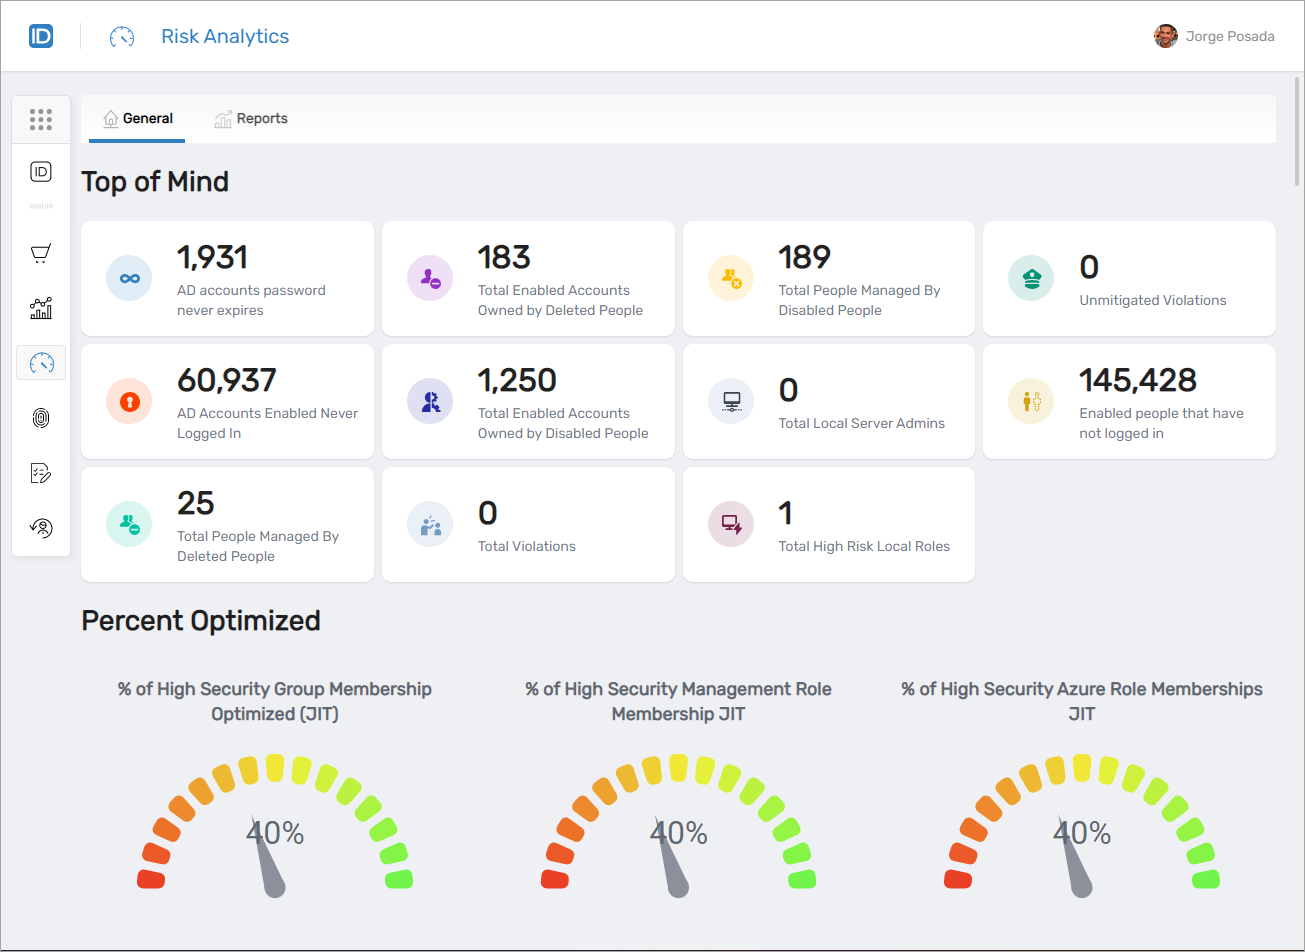Click the Unmitigated Violations tile
The width and height of the screenshot is (1305, 952).
point(1129,279)
